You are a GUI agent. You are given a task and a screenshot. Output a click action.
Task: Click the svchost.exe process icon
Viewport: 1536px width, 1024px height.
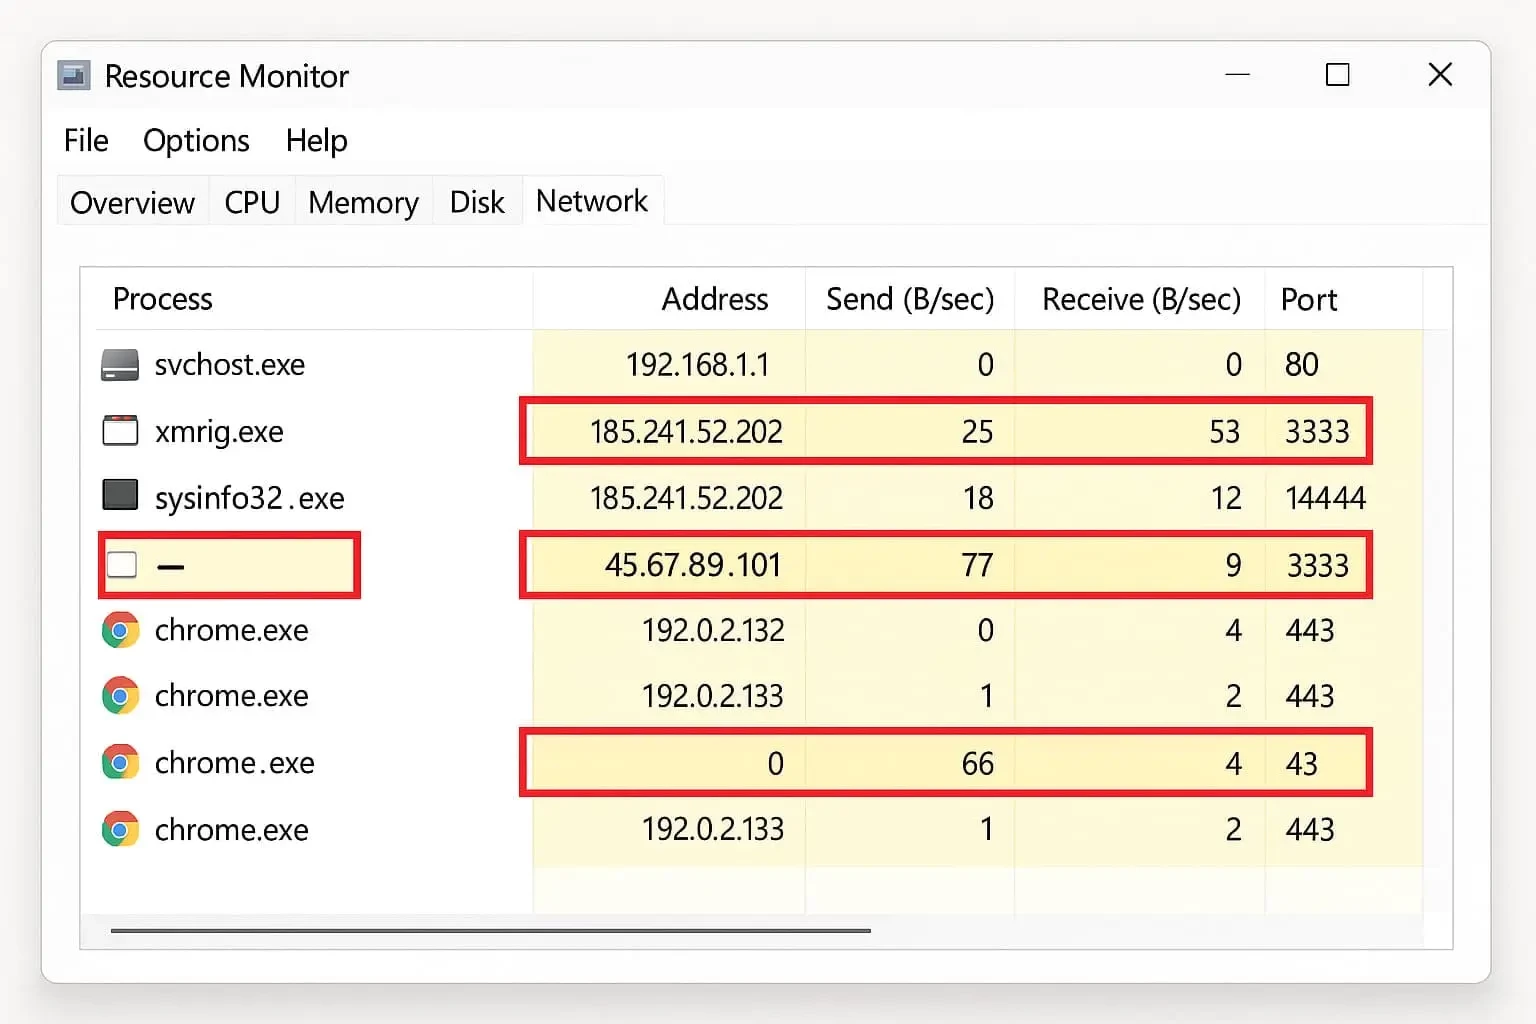[120, 365]
